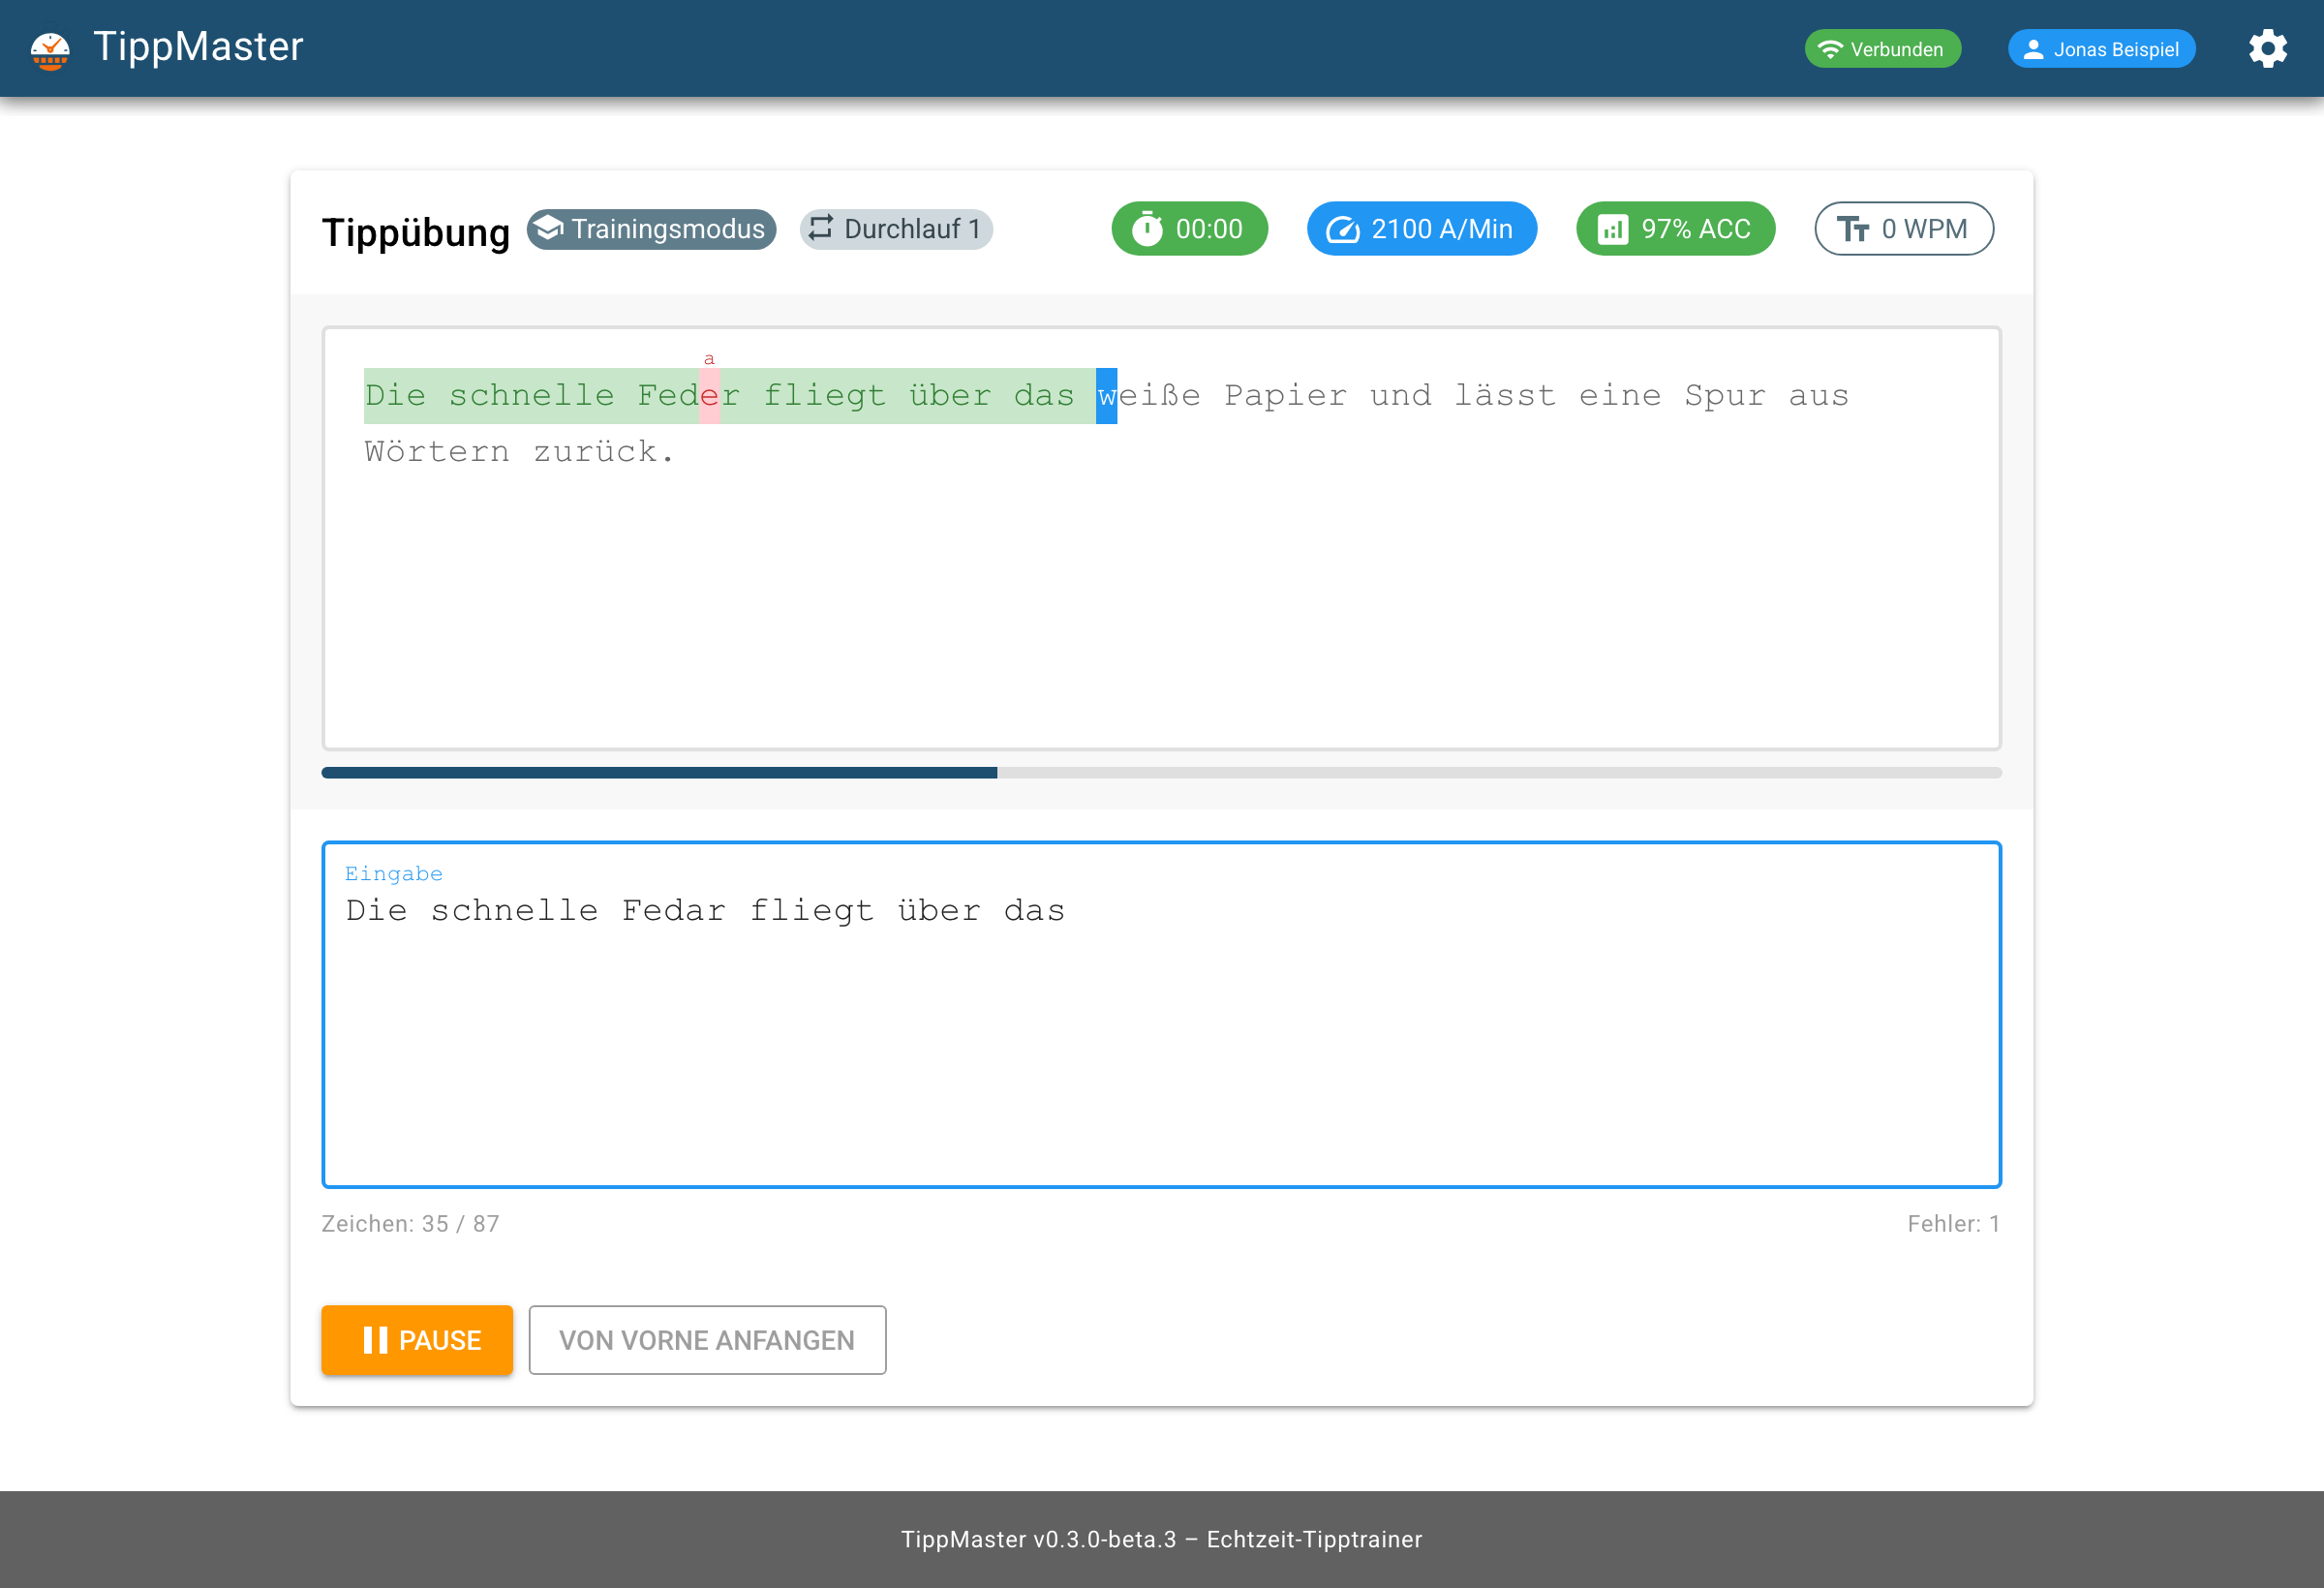Click the graduation cap icon in Trainingsmodus chip
This screenshot has width=2324, height=1588.
[x=549, y=229]
